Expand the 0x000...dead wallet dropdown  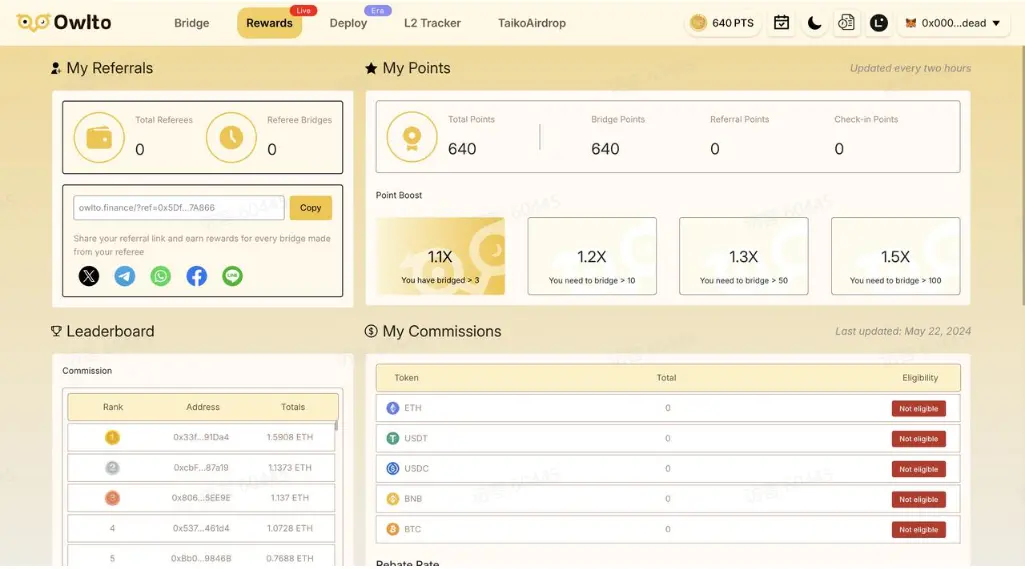click(953, 23)
